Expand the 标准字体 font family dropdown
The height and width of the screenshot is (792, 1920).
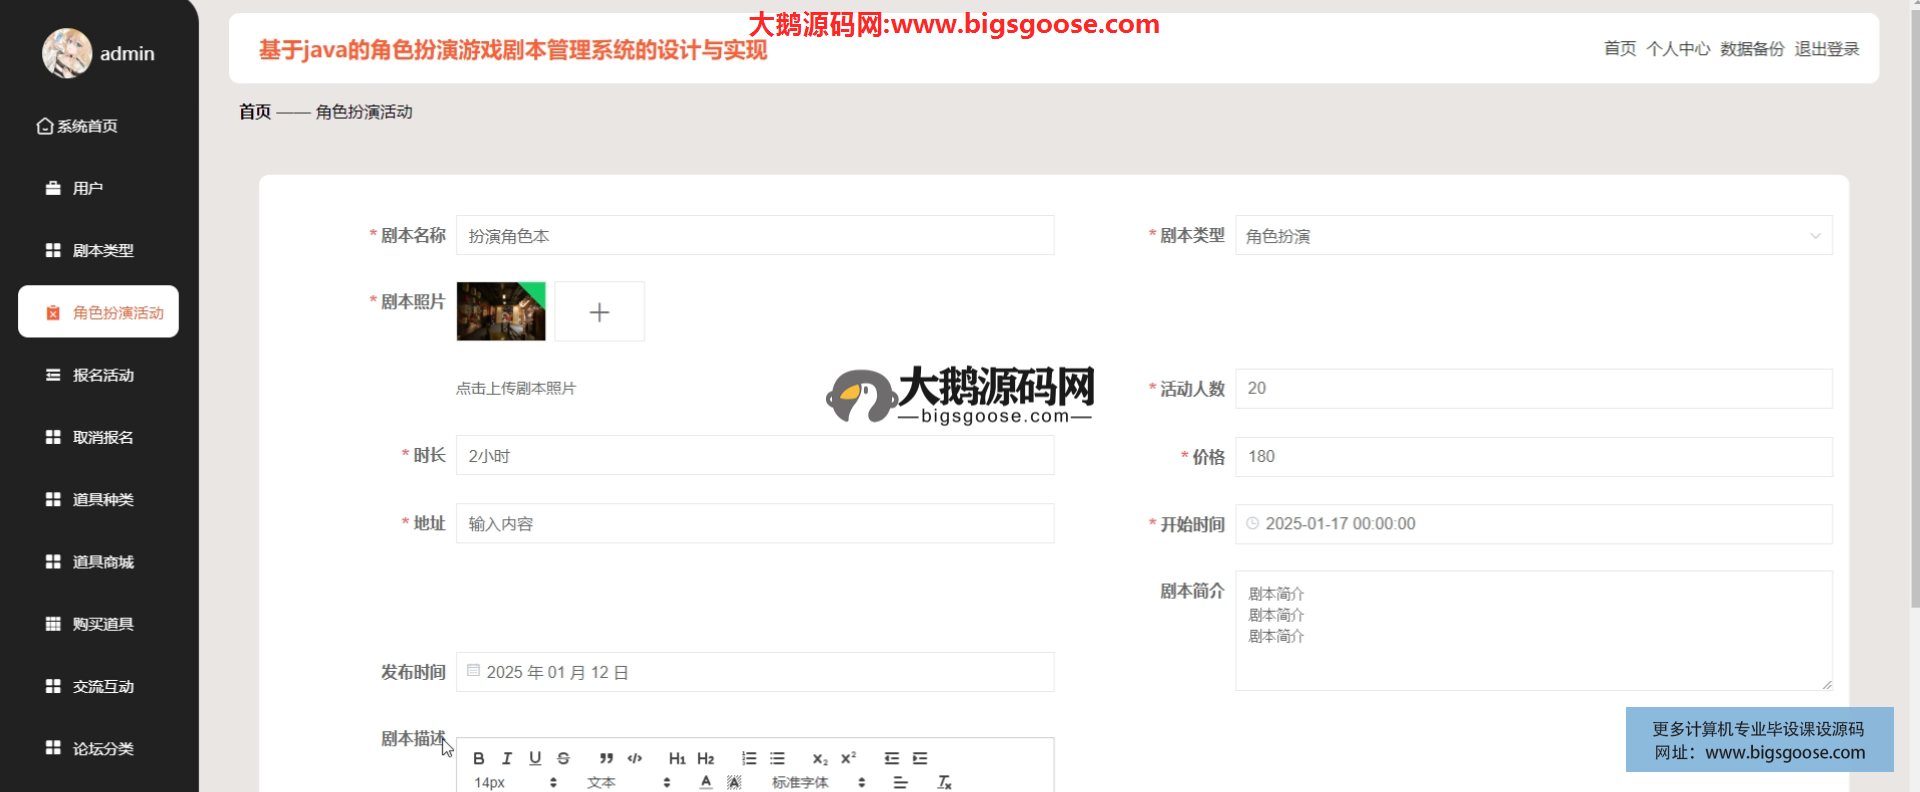click(817, 782)
